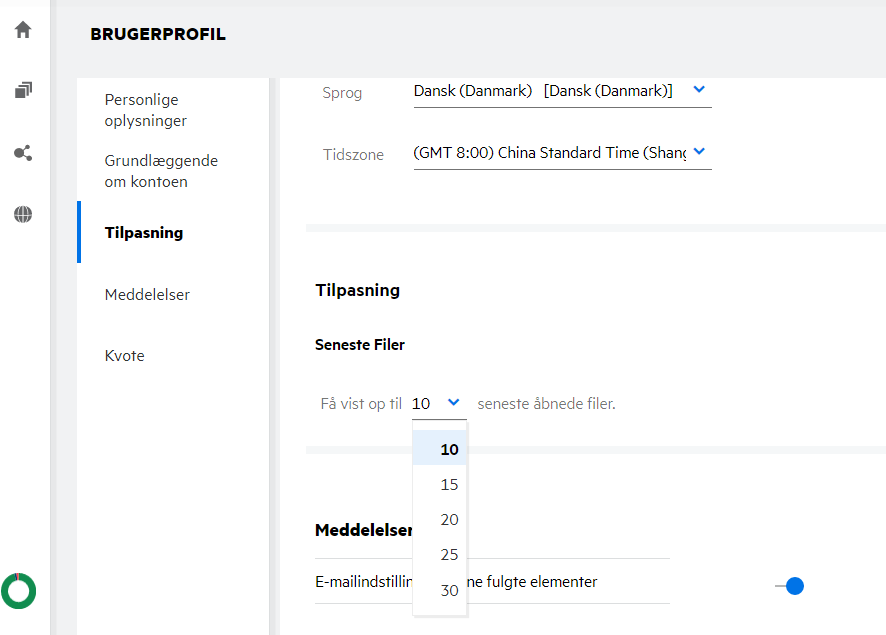Click the green quota ring icon

point(19,590)
